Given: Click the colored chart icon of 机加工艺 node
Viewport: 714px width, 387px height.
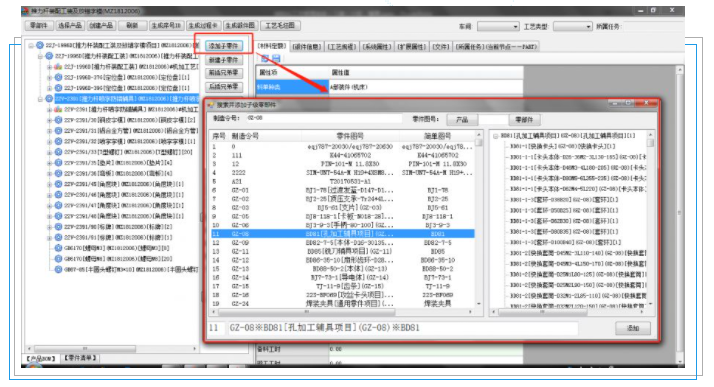Looking at the screenshot, I should point(58,66).
